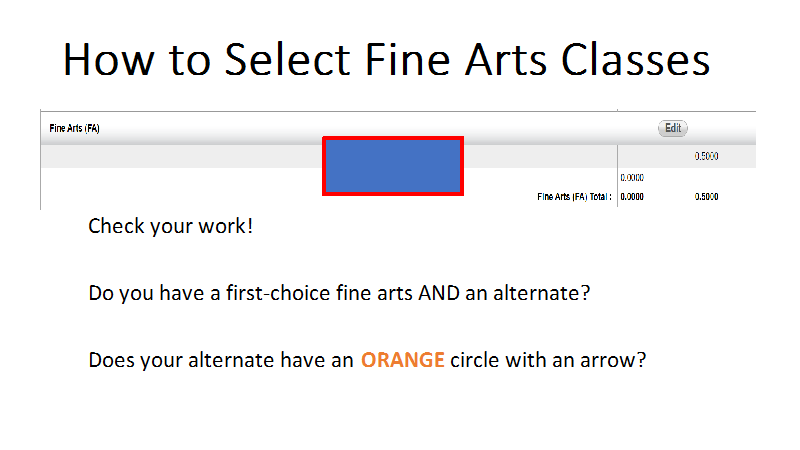Click the words 'Fine Arts' in the title
Screen dimensions: 800x450
[x=456, y=60]
